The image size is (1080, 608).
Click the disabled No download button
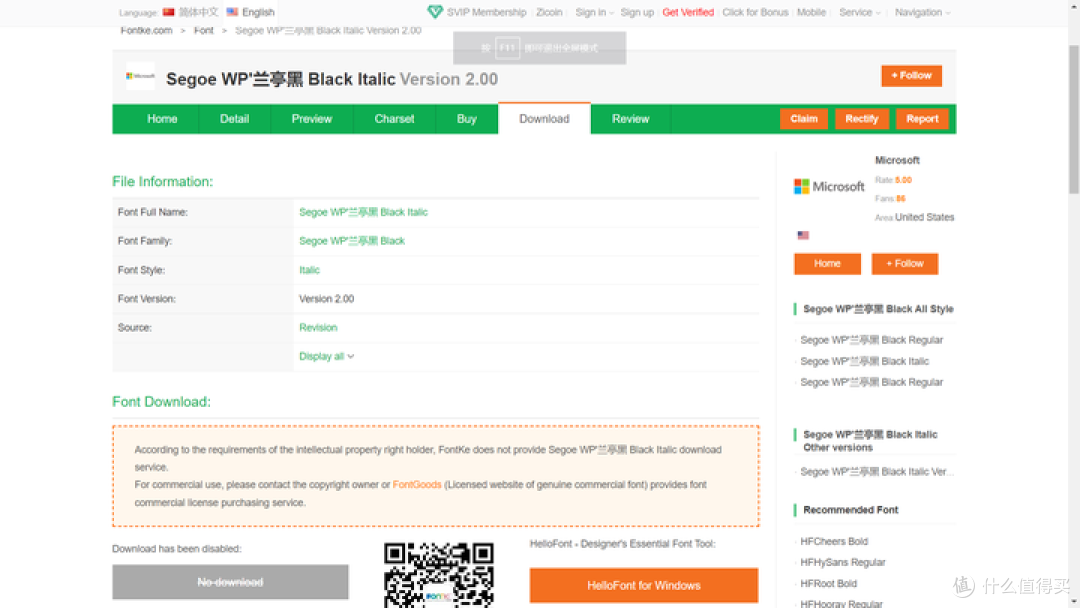[230, 583]
